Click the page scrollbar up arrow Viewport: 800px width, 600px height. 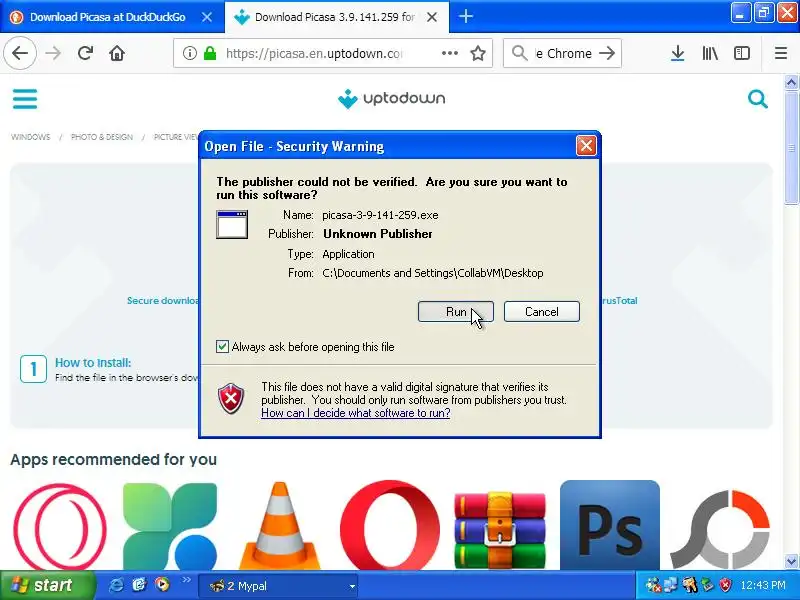click(791, 82)
